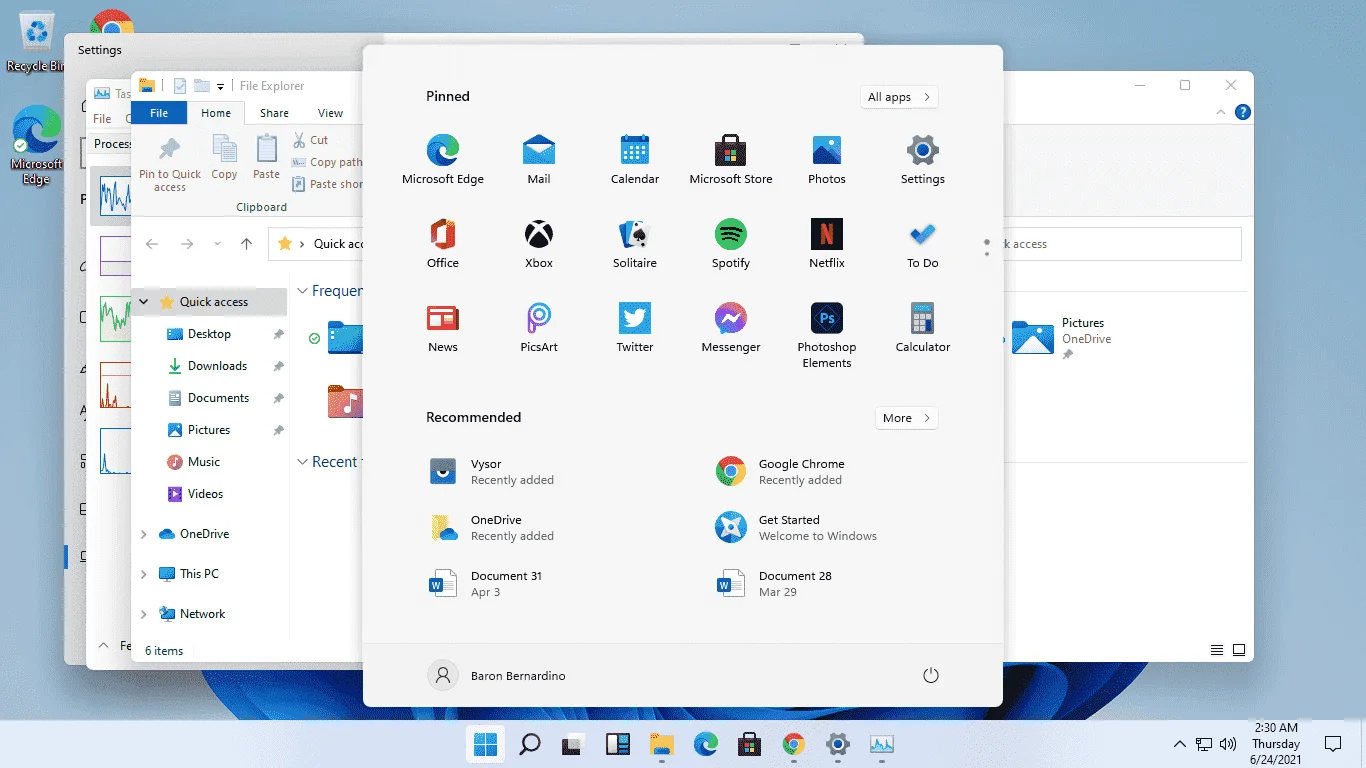1366x768 pixels.
Task: Open Spotify from pinned apps
Action: [x=731, y=244]
